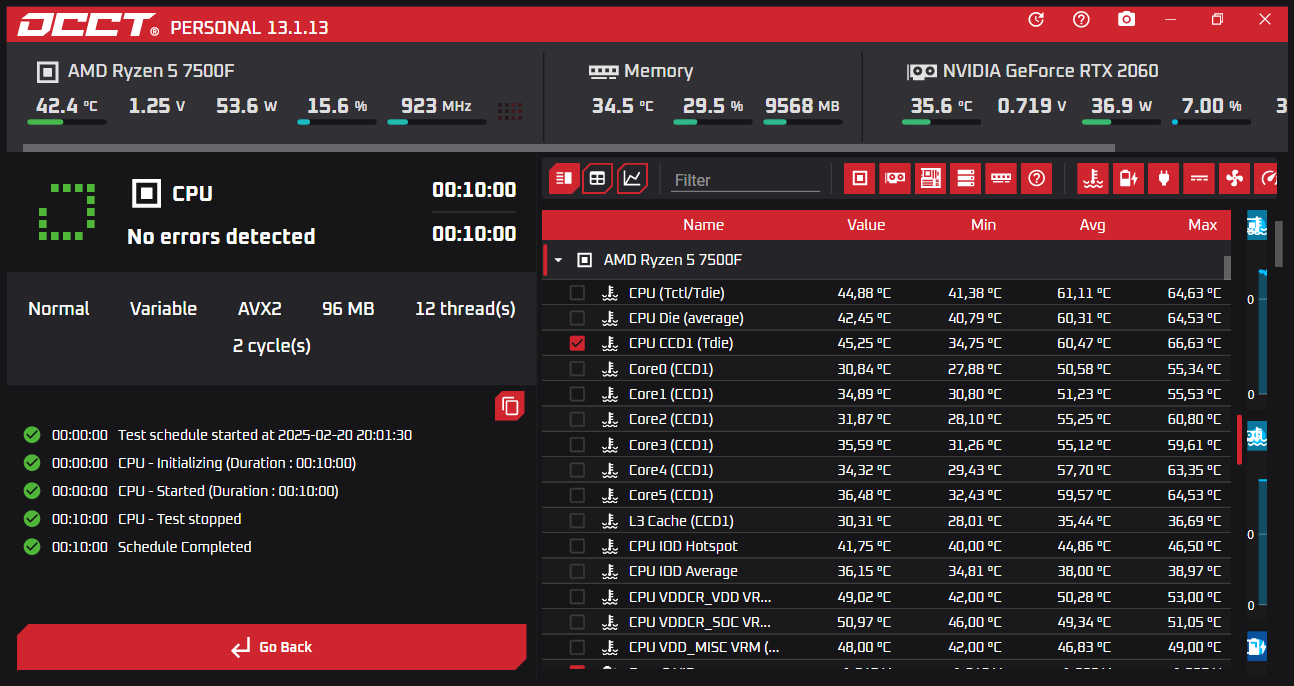Check the Core5 (CCD1) checkbox
This screenshot has height=686, width=1294.
tap(577, 495)
